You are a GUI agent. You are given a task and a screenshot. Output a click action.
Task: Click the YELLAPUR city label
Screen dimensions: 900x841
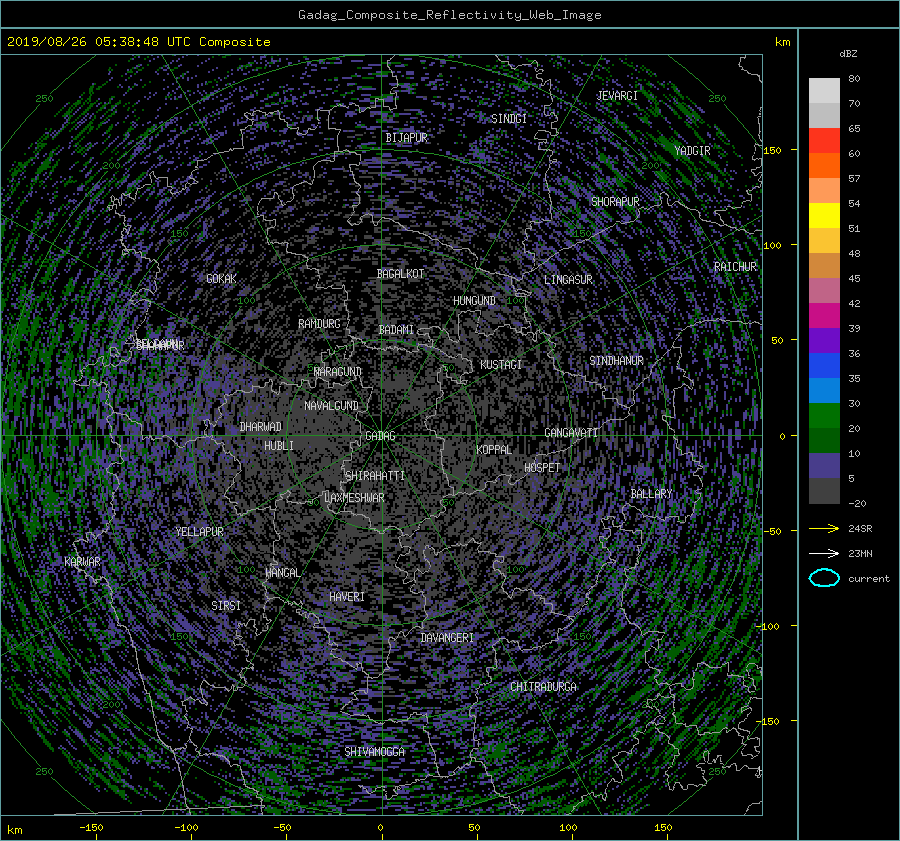pos(199,532)
